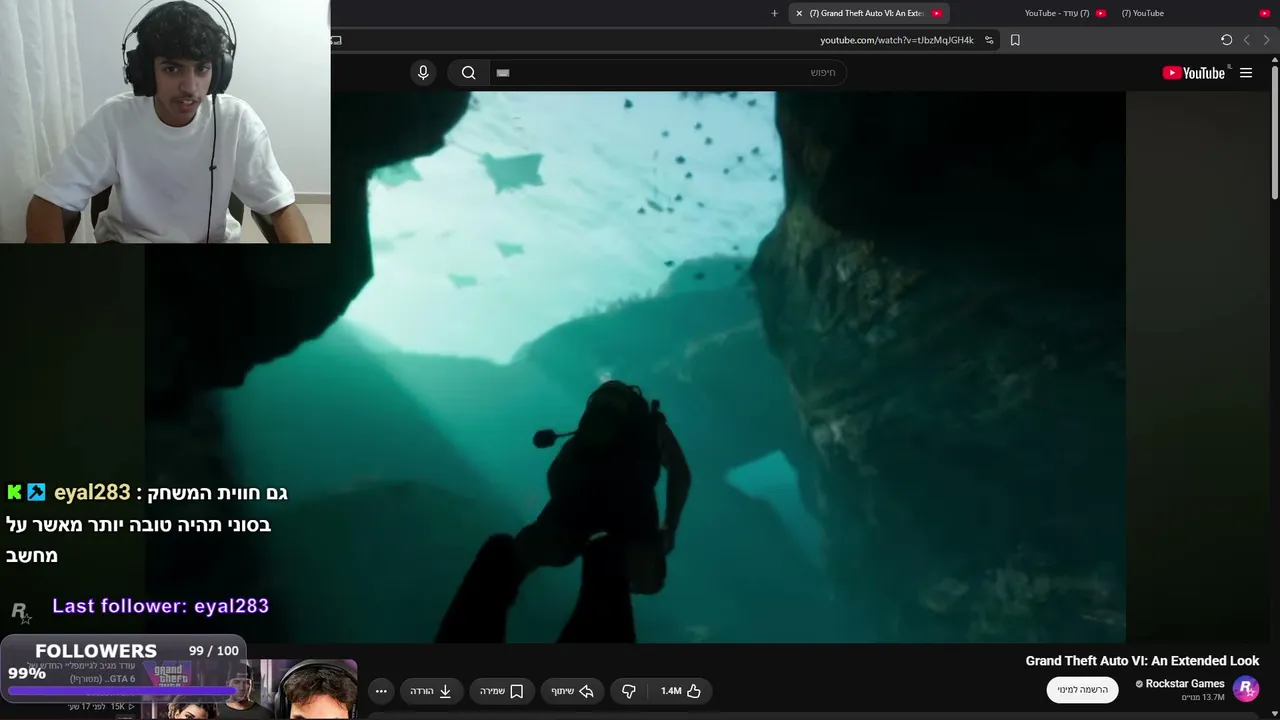
Task: Dislike the video
Action: [629, 691]
